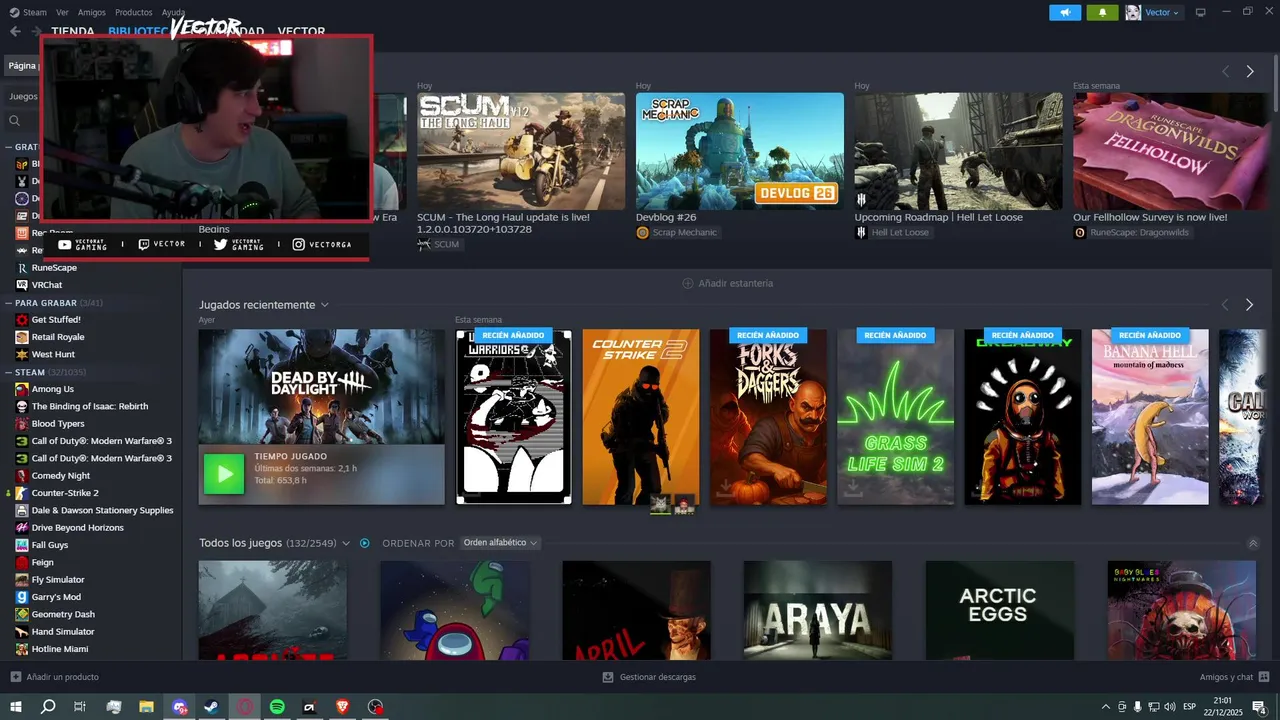The width and height of the screenshot is (1280, 720).
Task: Click the Big Picture mode monitor icon
Action: point(1200,12)
